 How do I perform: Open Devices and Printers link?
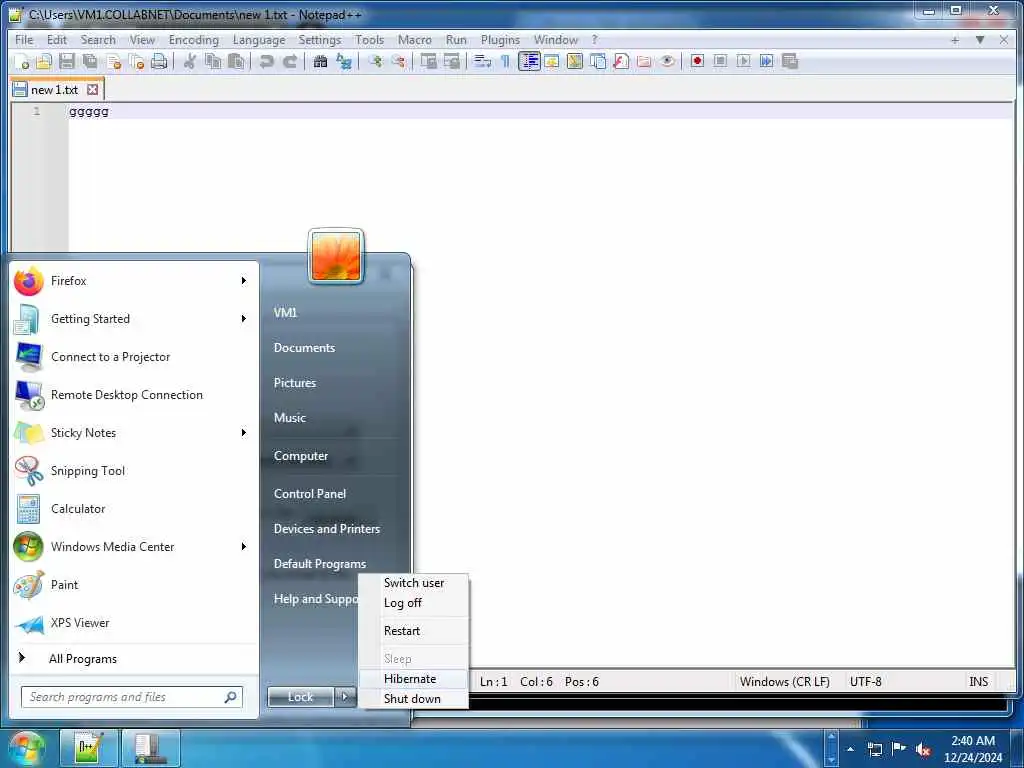click(x=327, y=529)
